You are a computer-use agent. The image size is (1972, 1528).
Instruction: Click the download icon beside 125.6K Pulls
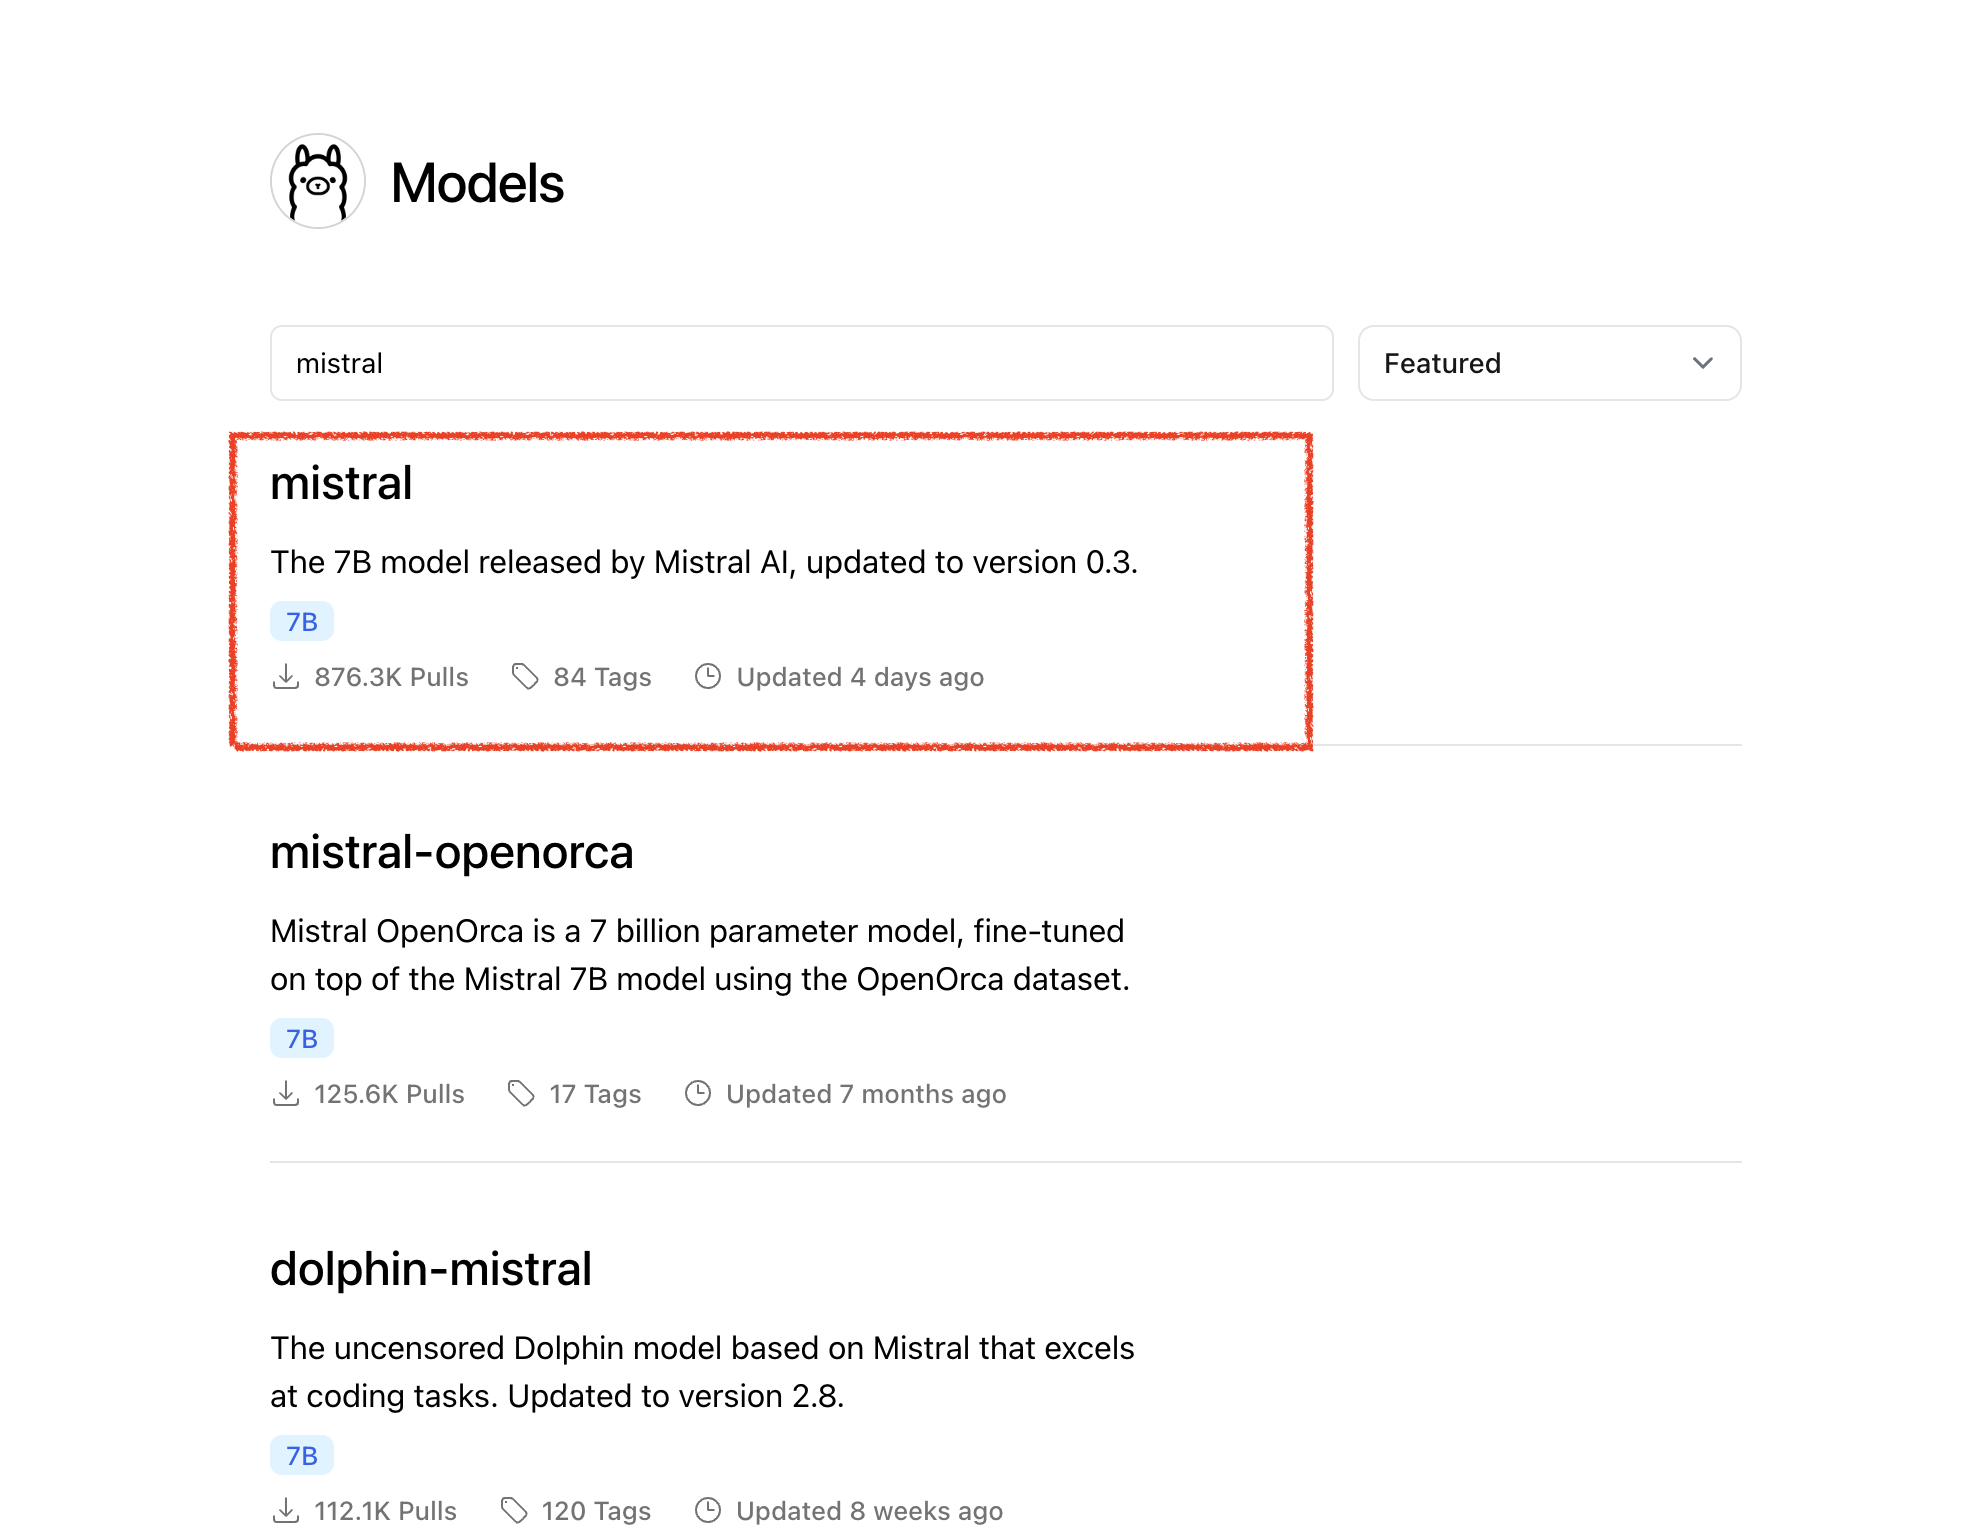(286, 1094)
